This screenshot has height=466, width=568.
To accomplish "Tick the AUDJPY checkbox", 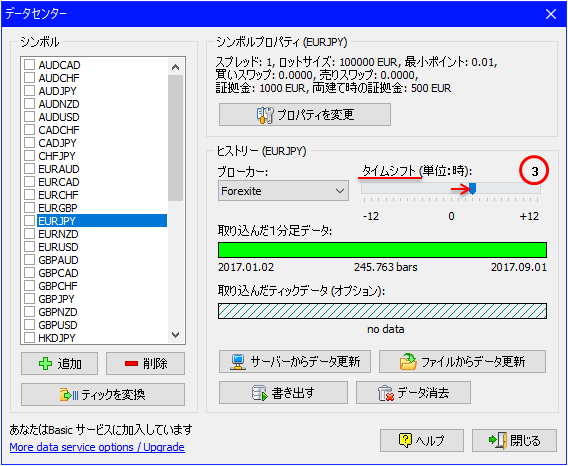I will tap(29, 91).
